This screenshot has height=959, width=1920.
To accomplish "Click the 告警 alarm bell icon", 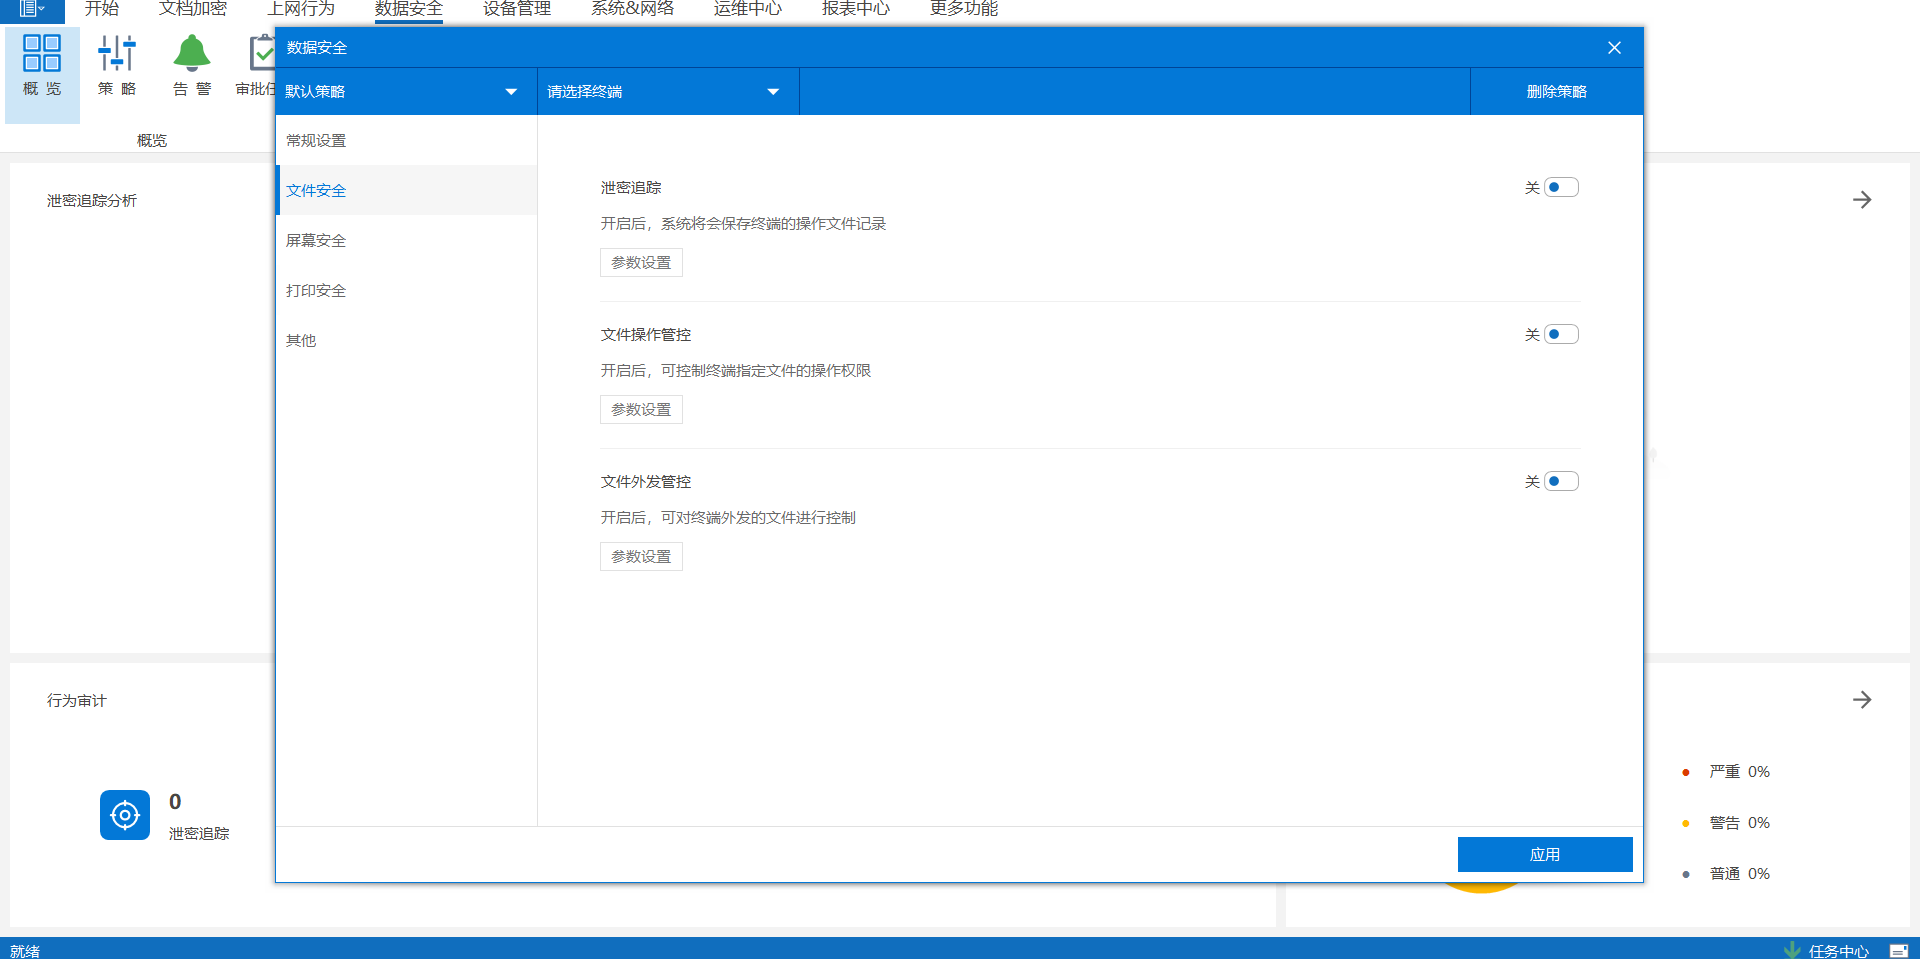I will tap(192, 54).
